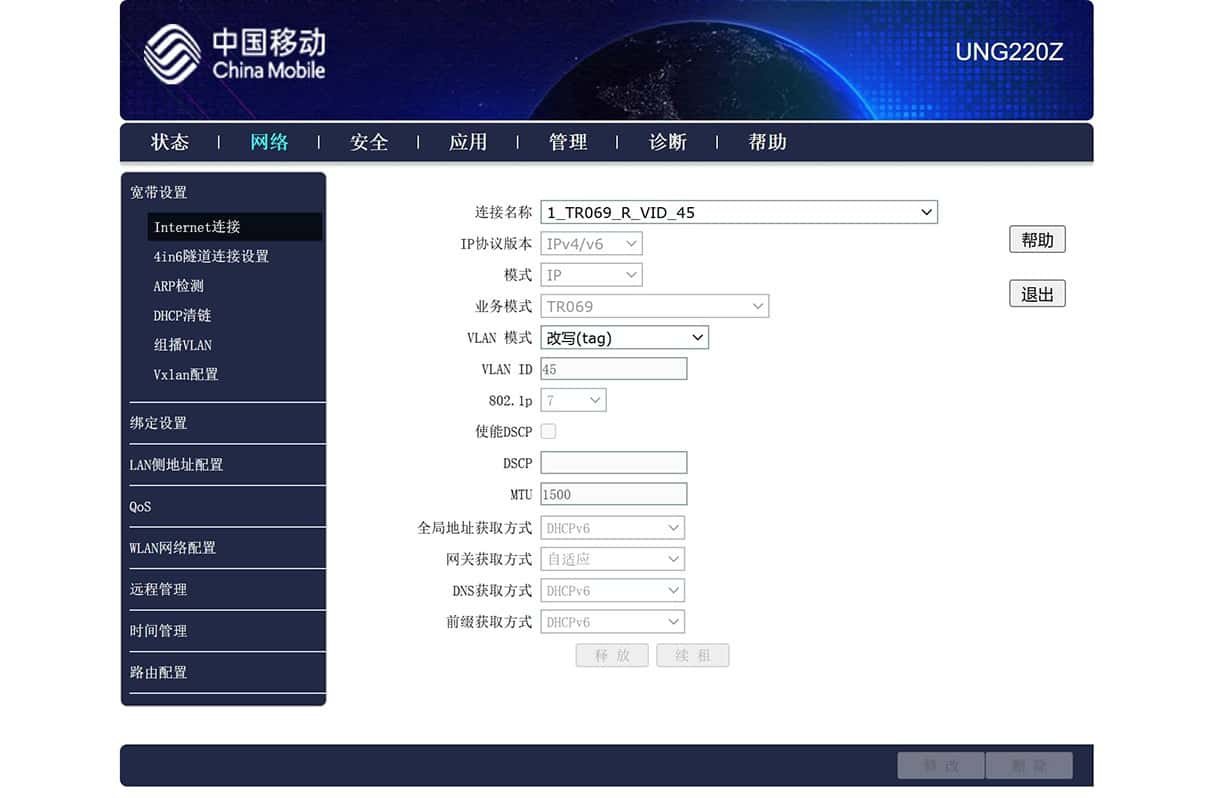1213x798 pixels.
Task: Open the IP协议版本 dropdown
Action: pos(591,243)
